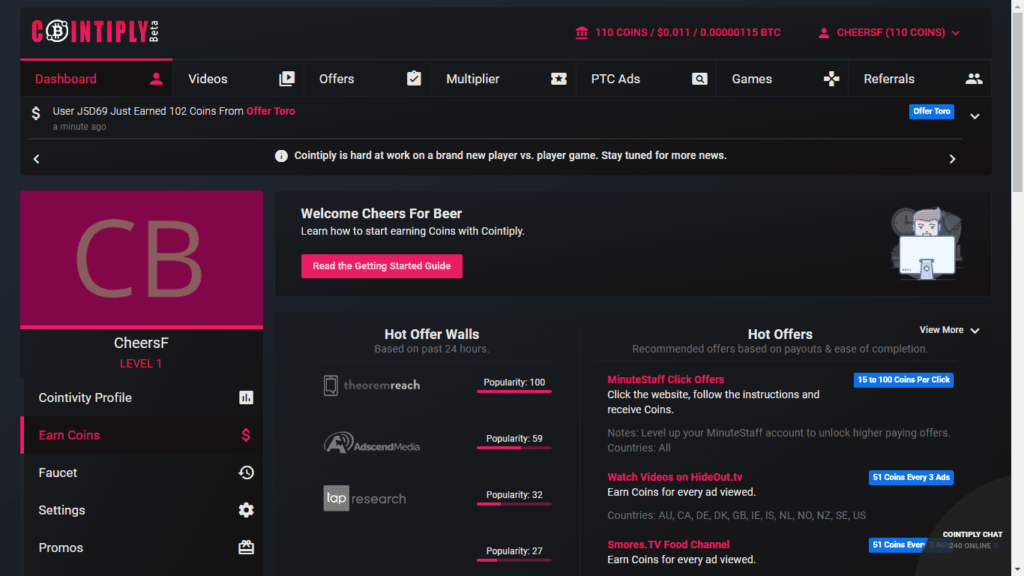The image size is (1024, 576).
Task: Click the AdscendMedia offer wall logo
Action: pos(372,443)
